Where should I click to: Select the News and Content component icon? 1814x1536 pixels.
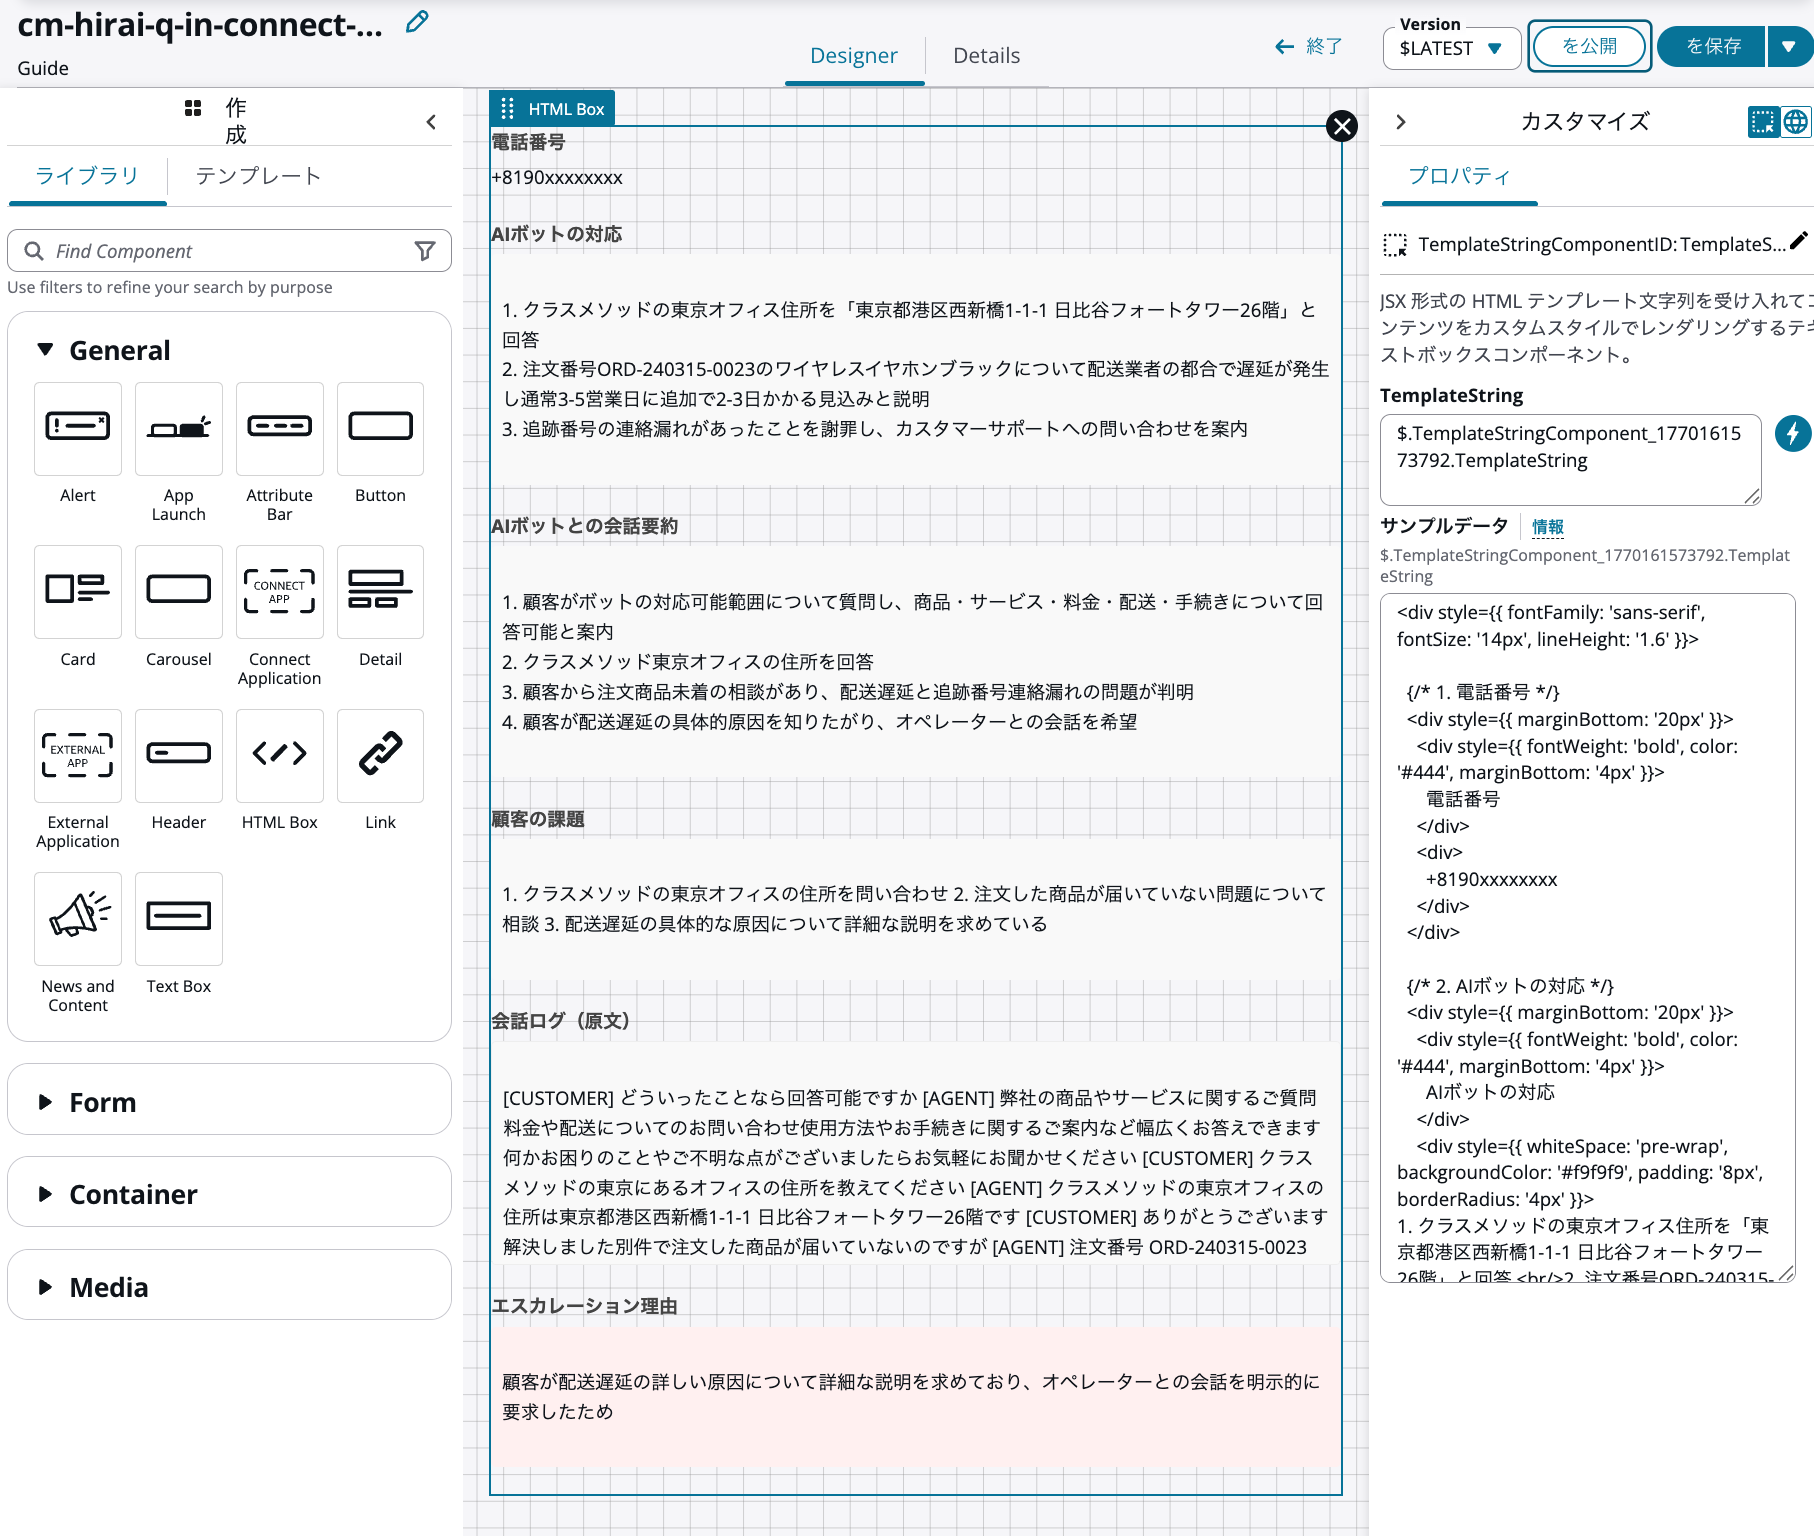coord(77,918)
